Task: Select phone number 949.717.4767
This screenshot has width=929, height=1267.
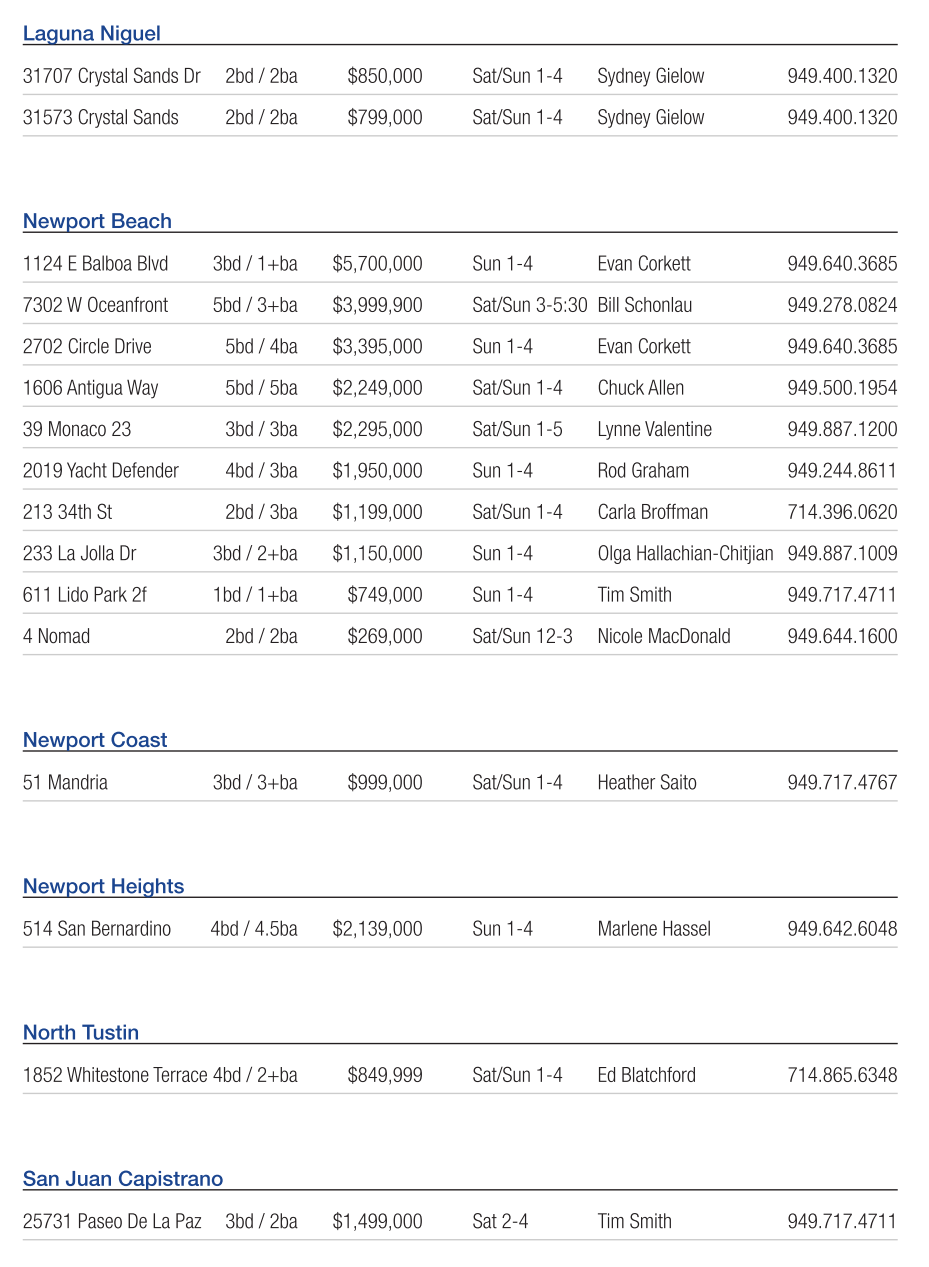Action: pyautogui.click(x=842, y=782)
